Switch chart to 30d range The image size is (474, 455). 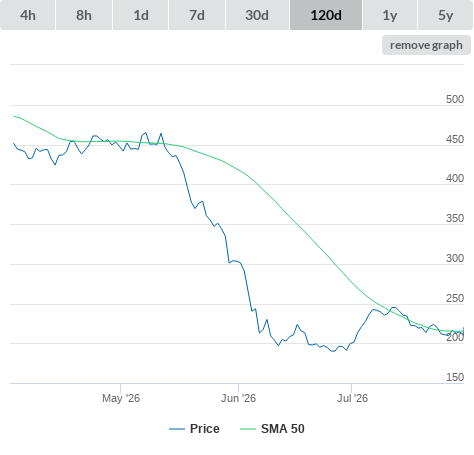[257, 15]
